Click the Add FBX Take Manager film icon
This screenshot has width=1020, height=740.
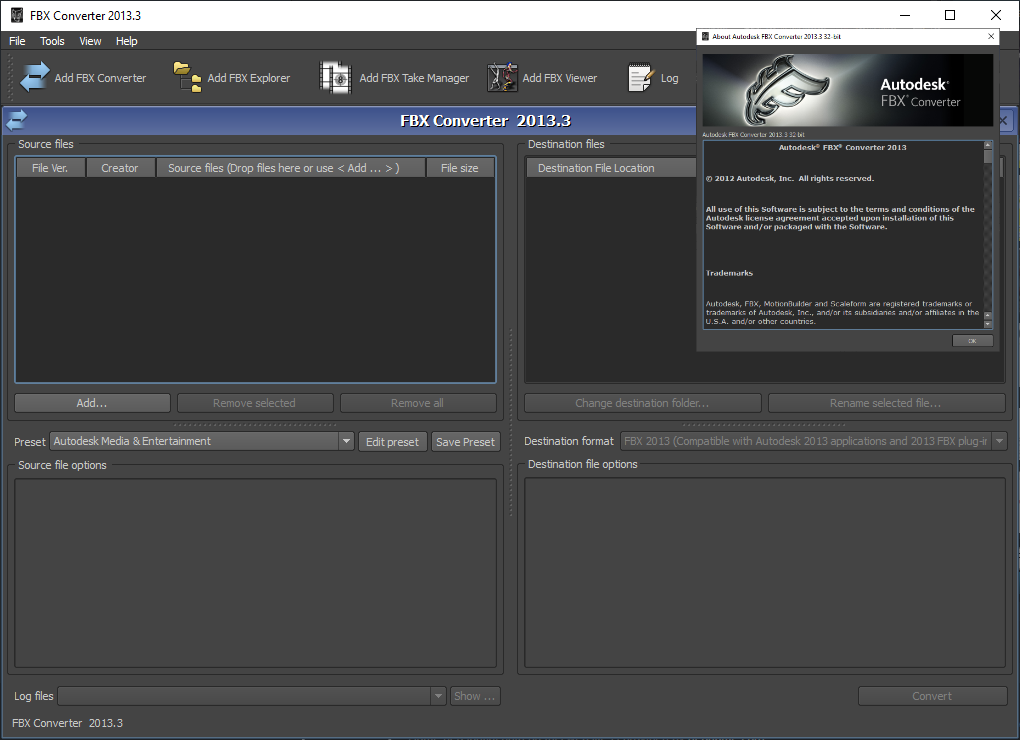pyautogui.click(x=336, y=77)
